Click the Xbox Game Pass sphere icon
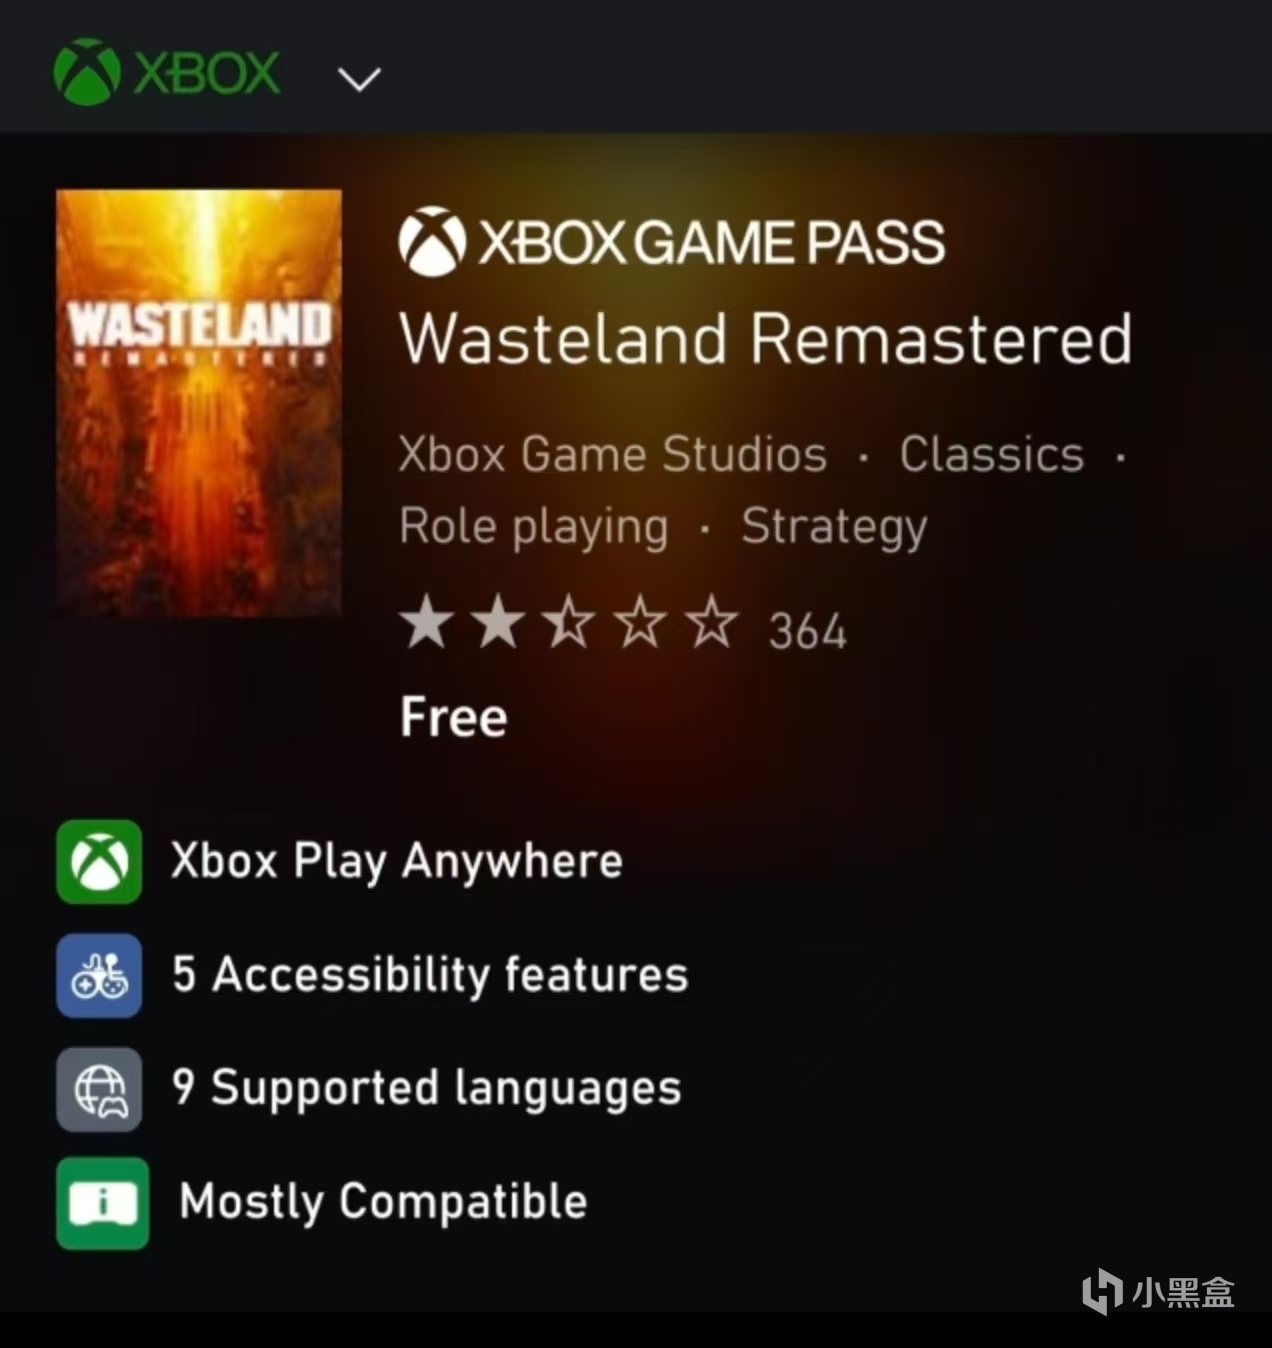Viewport: 1272px width, 1348px height. pyautogui.click(x=432, y=241)
